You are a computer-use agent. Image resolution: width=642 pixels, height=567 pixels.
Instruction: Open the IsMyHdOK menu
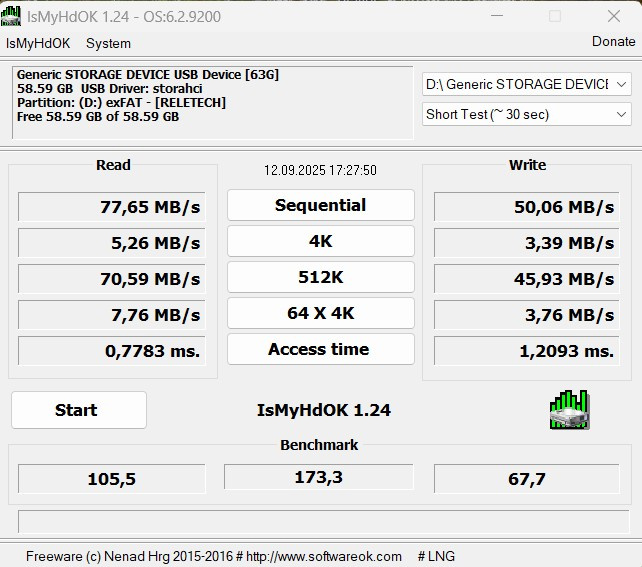click(x=38, y=43)
